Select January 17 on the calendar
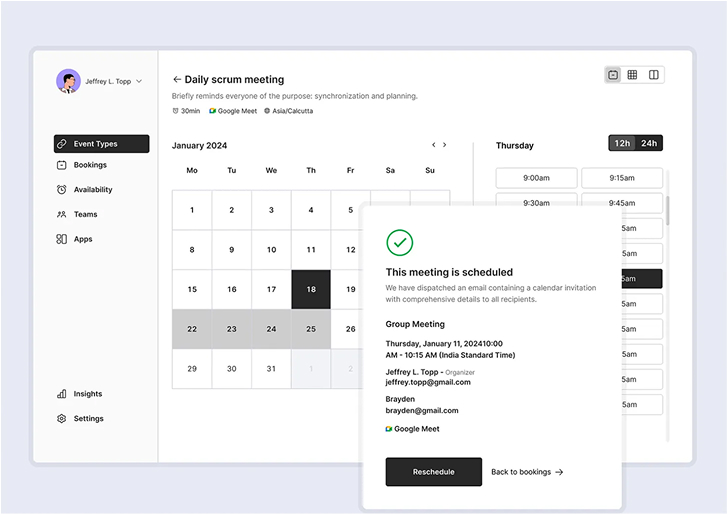 click(271, 289)
